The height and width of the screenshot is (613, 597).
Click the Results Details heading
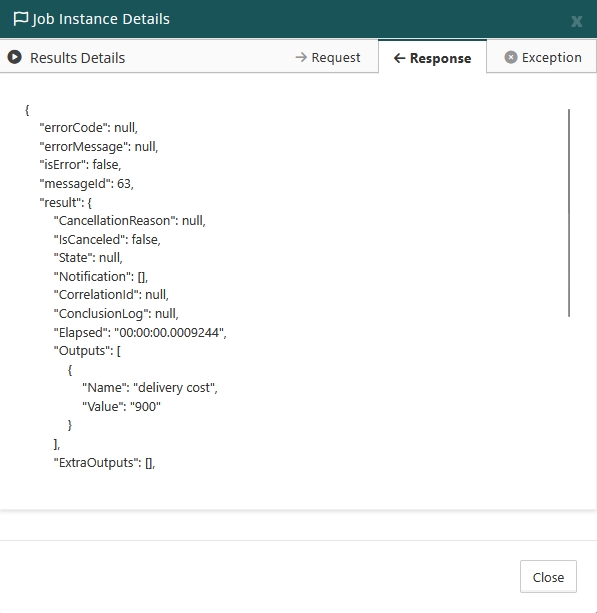pos(77,58)
